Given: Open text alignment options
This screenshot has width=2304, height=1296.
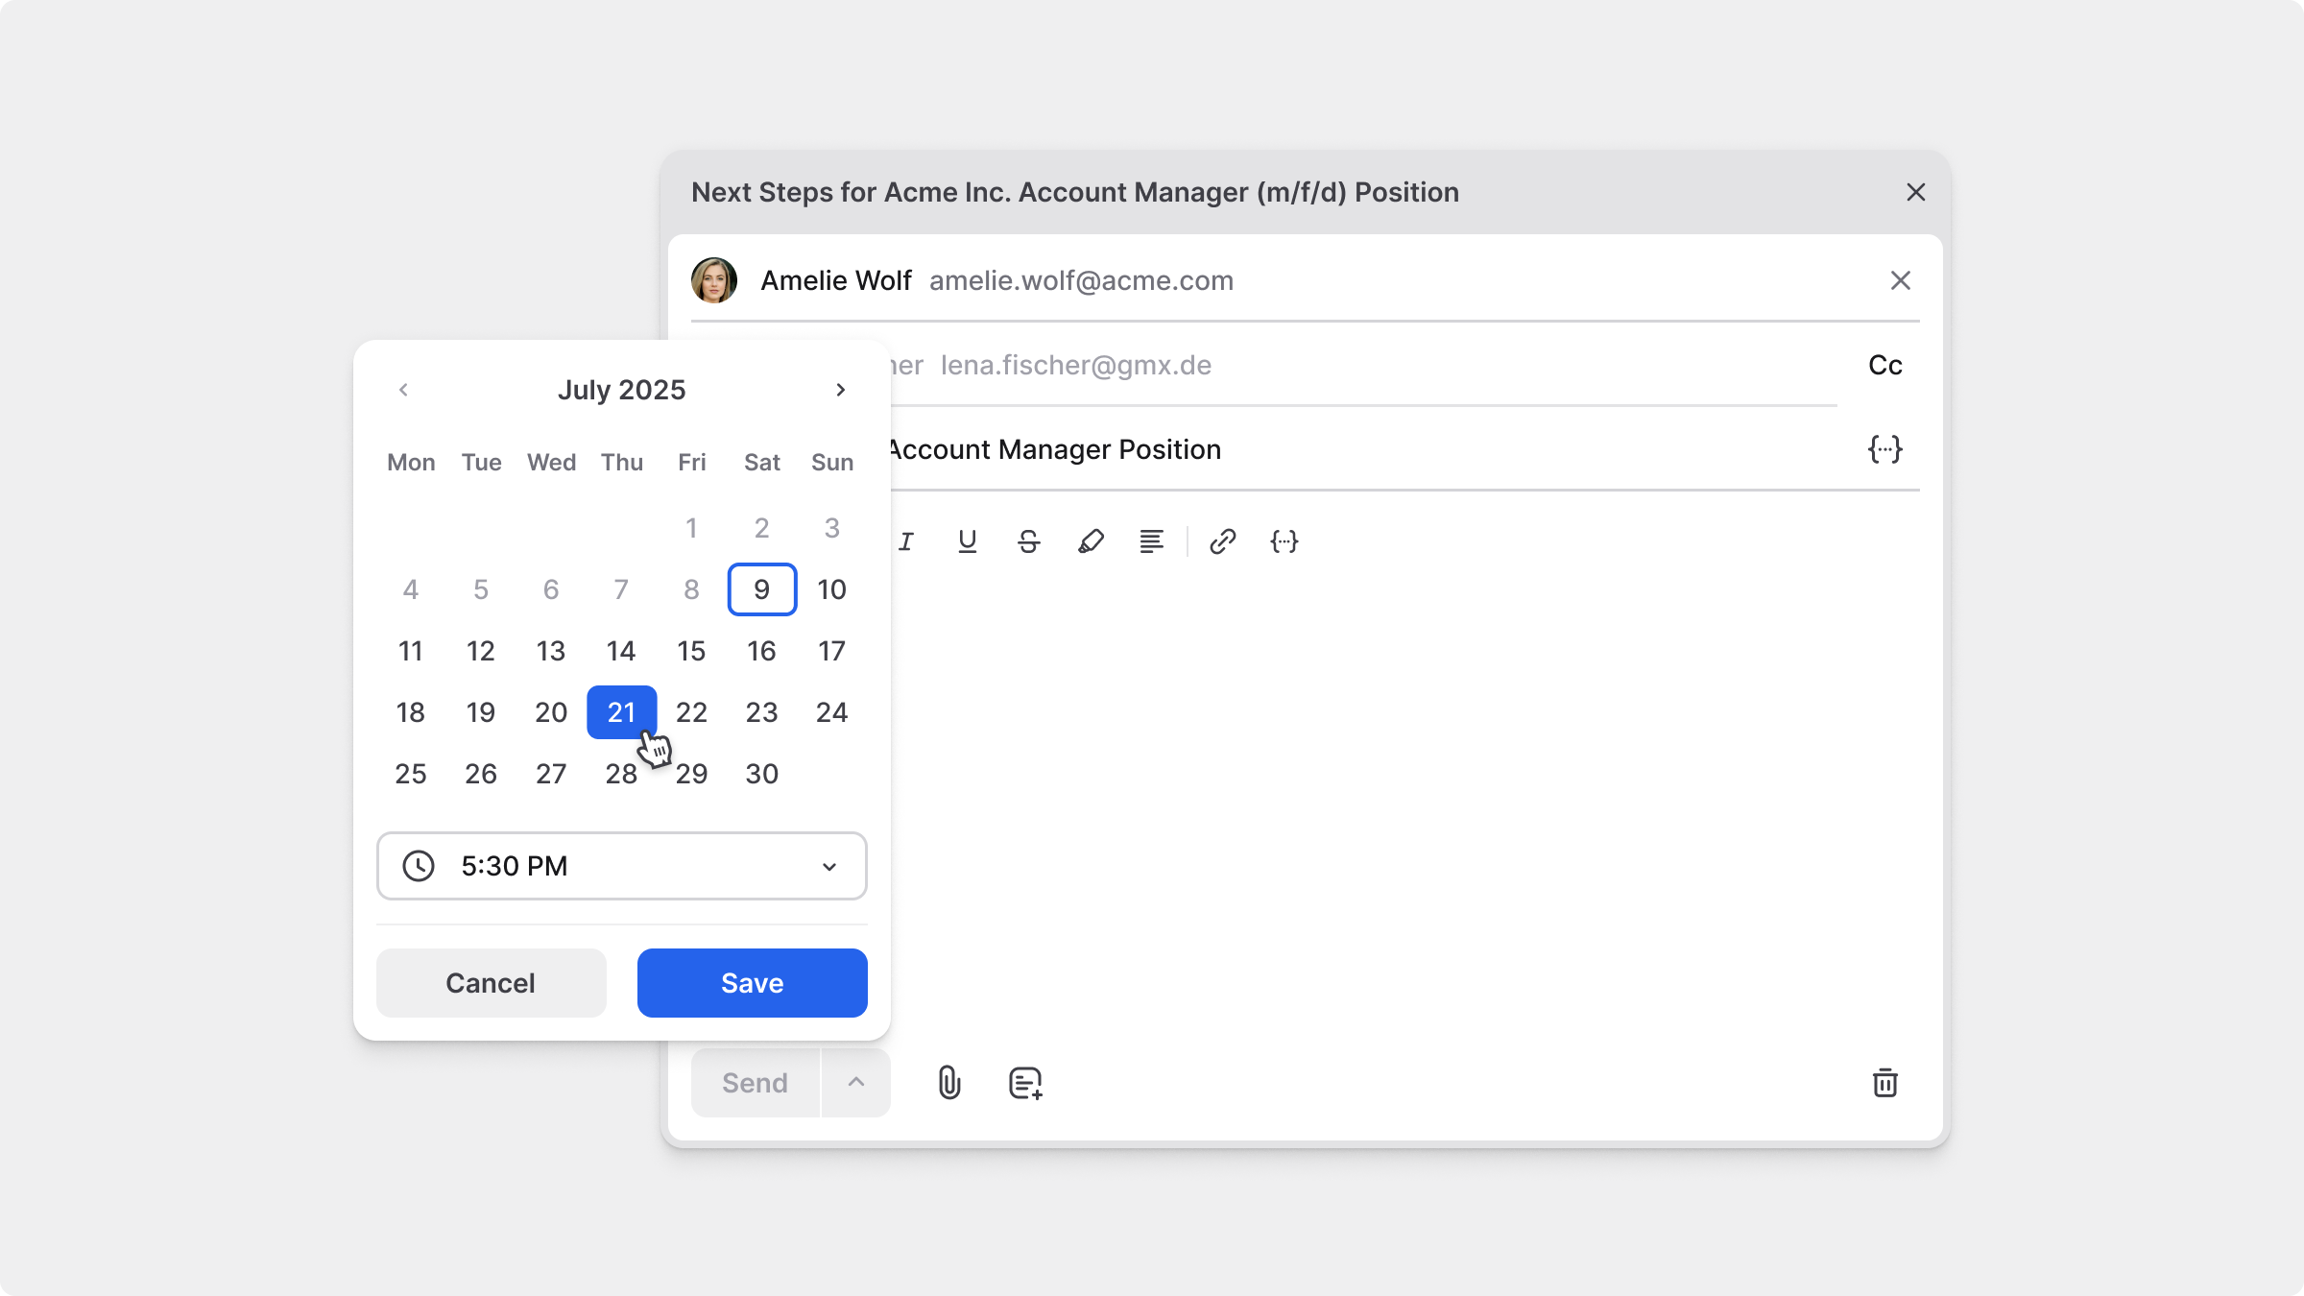Looking at the screenshot, I should tap(1151, 541).
